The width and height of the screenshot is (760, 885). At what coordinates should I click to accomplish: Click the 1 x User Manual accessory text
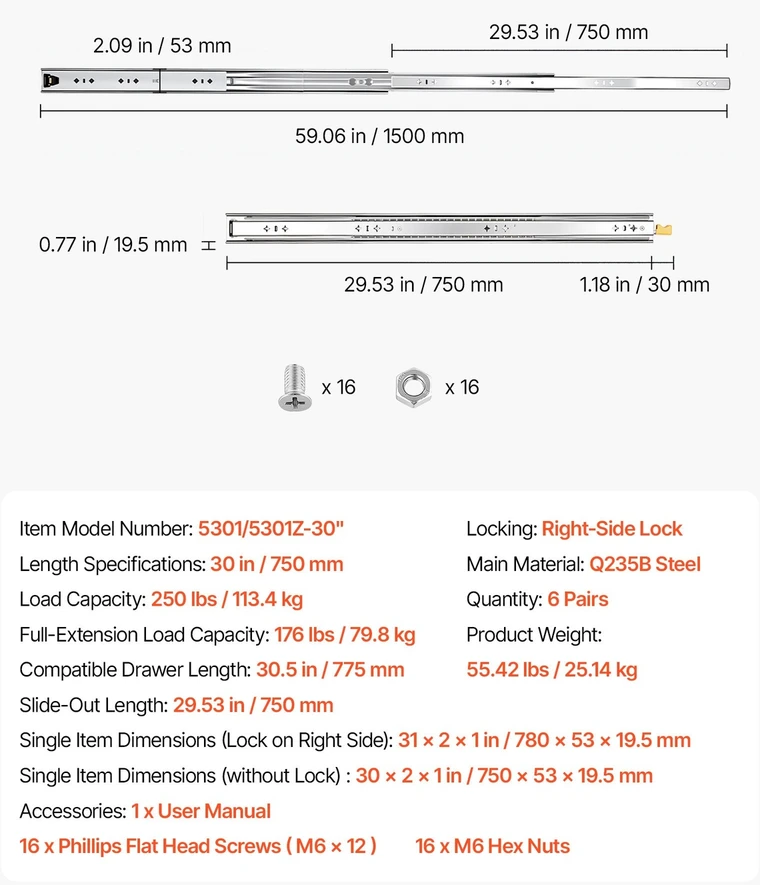tap(201, 811)
